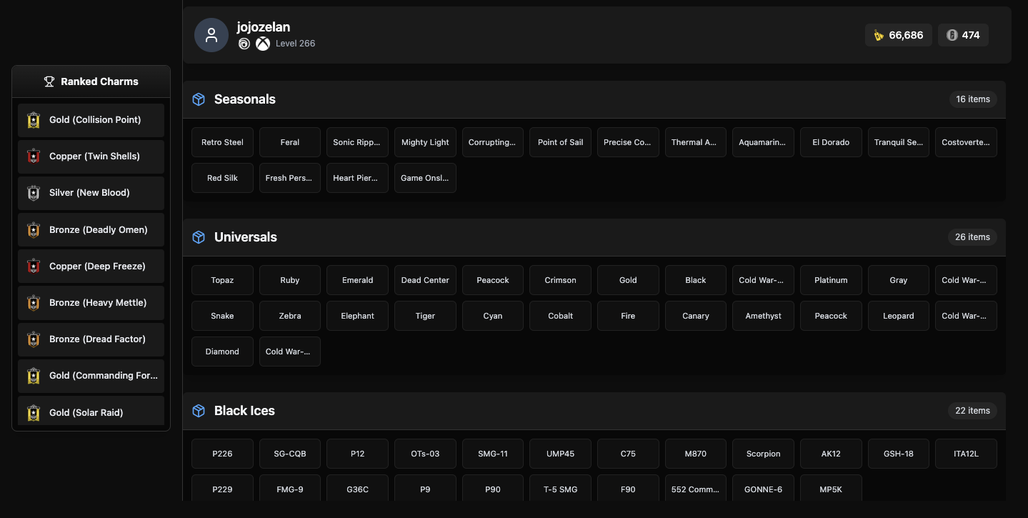The width and height of the screenshot is (1028, 518).
Task: Click the Seasonals cube icon
Action: coord(199,99)
